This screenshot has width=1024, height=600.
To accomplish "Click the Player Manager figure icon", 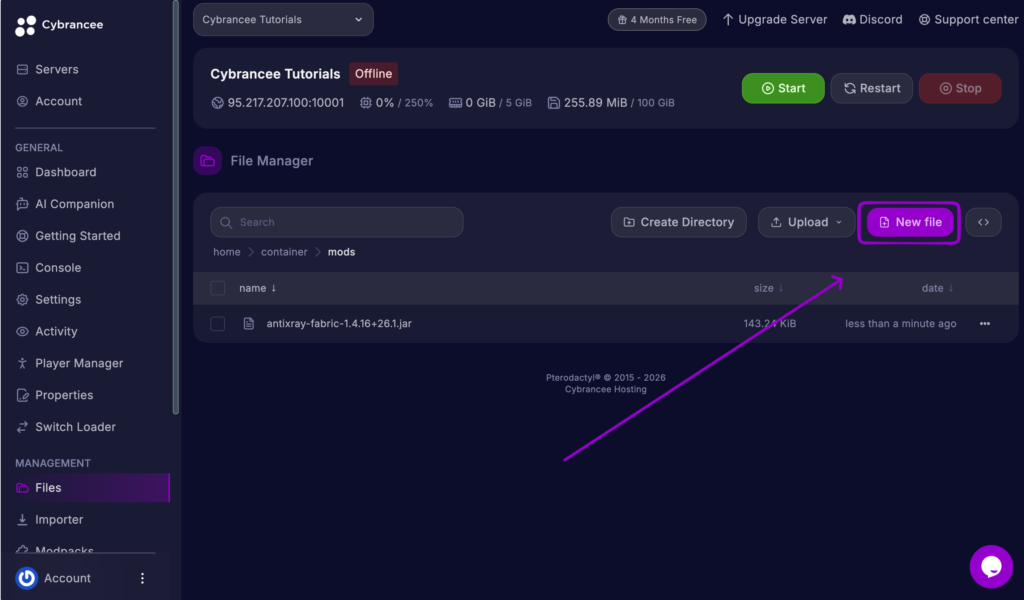I will point(22,364).
